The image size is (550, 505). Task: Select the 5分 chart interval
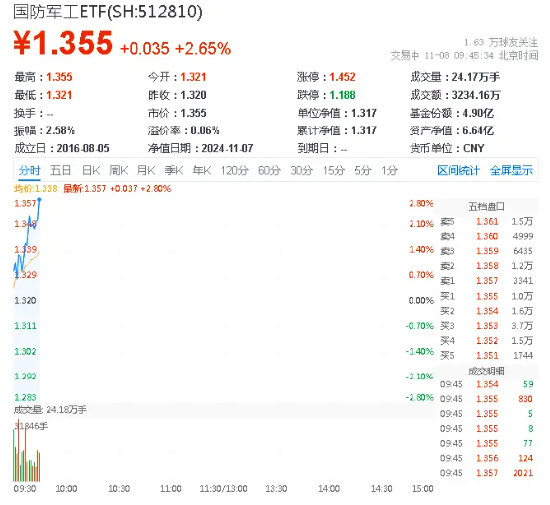coord(362,170)
